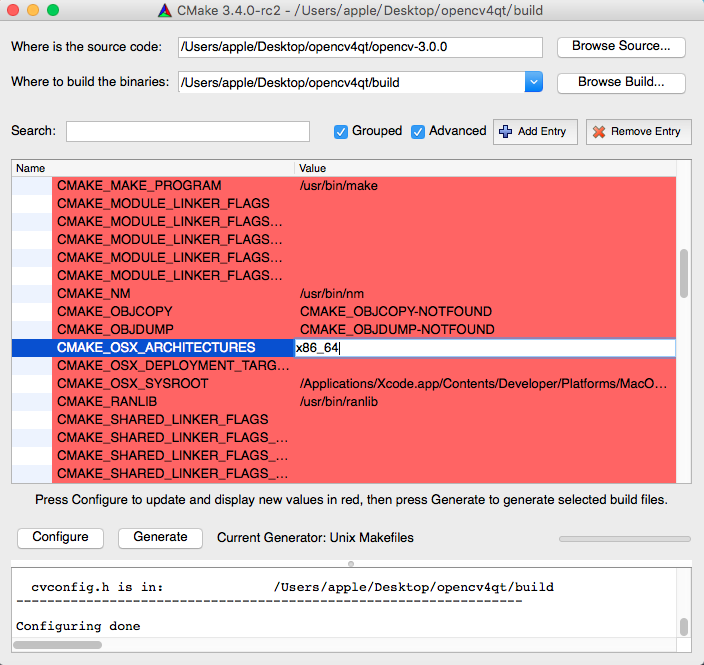Click the red X Remove Entry icon

[x=598, y=132]
